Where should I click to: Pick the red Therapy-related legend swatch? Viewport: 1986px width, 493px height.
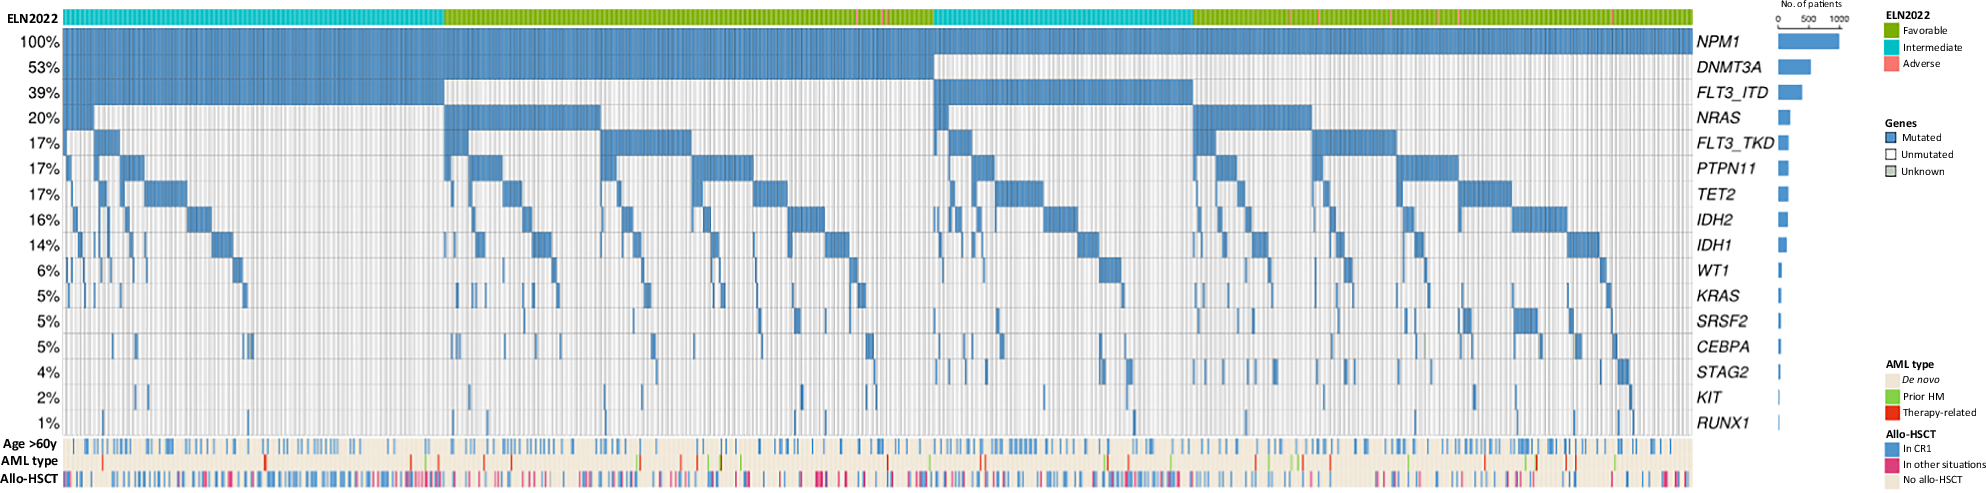[1892, 412]
